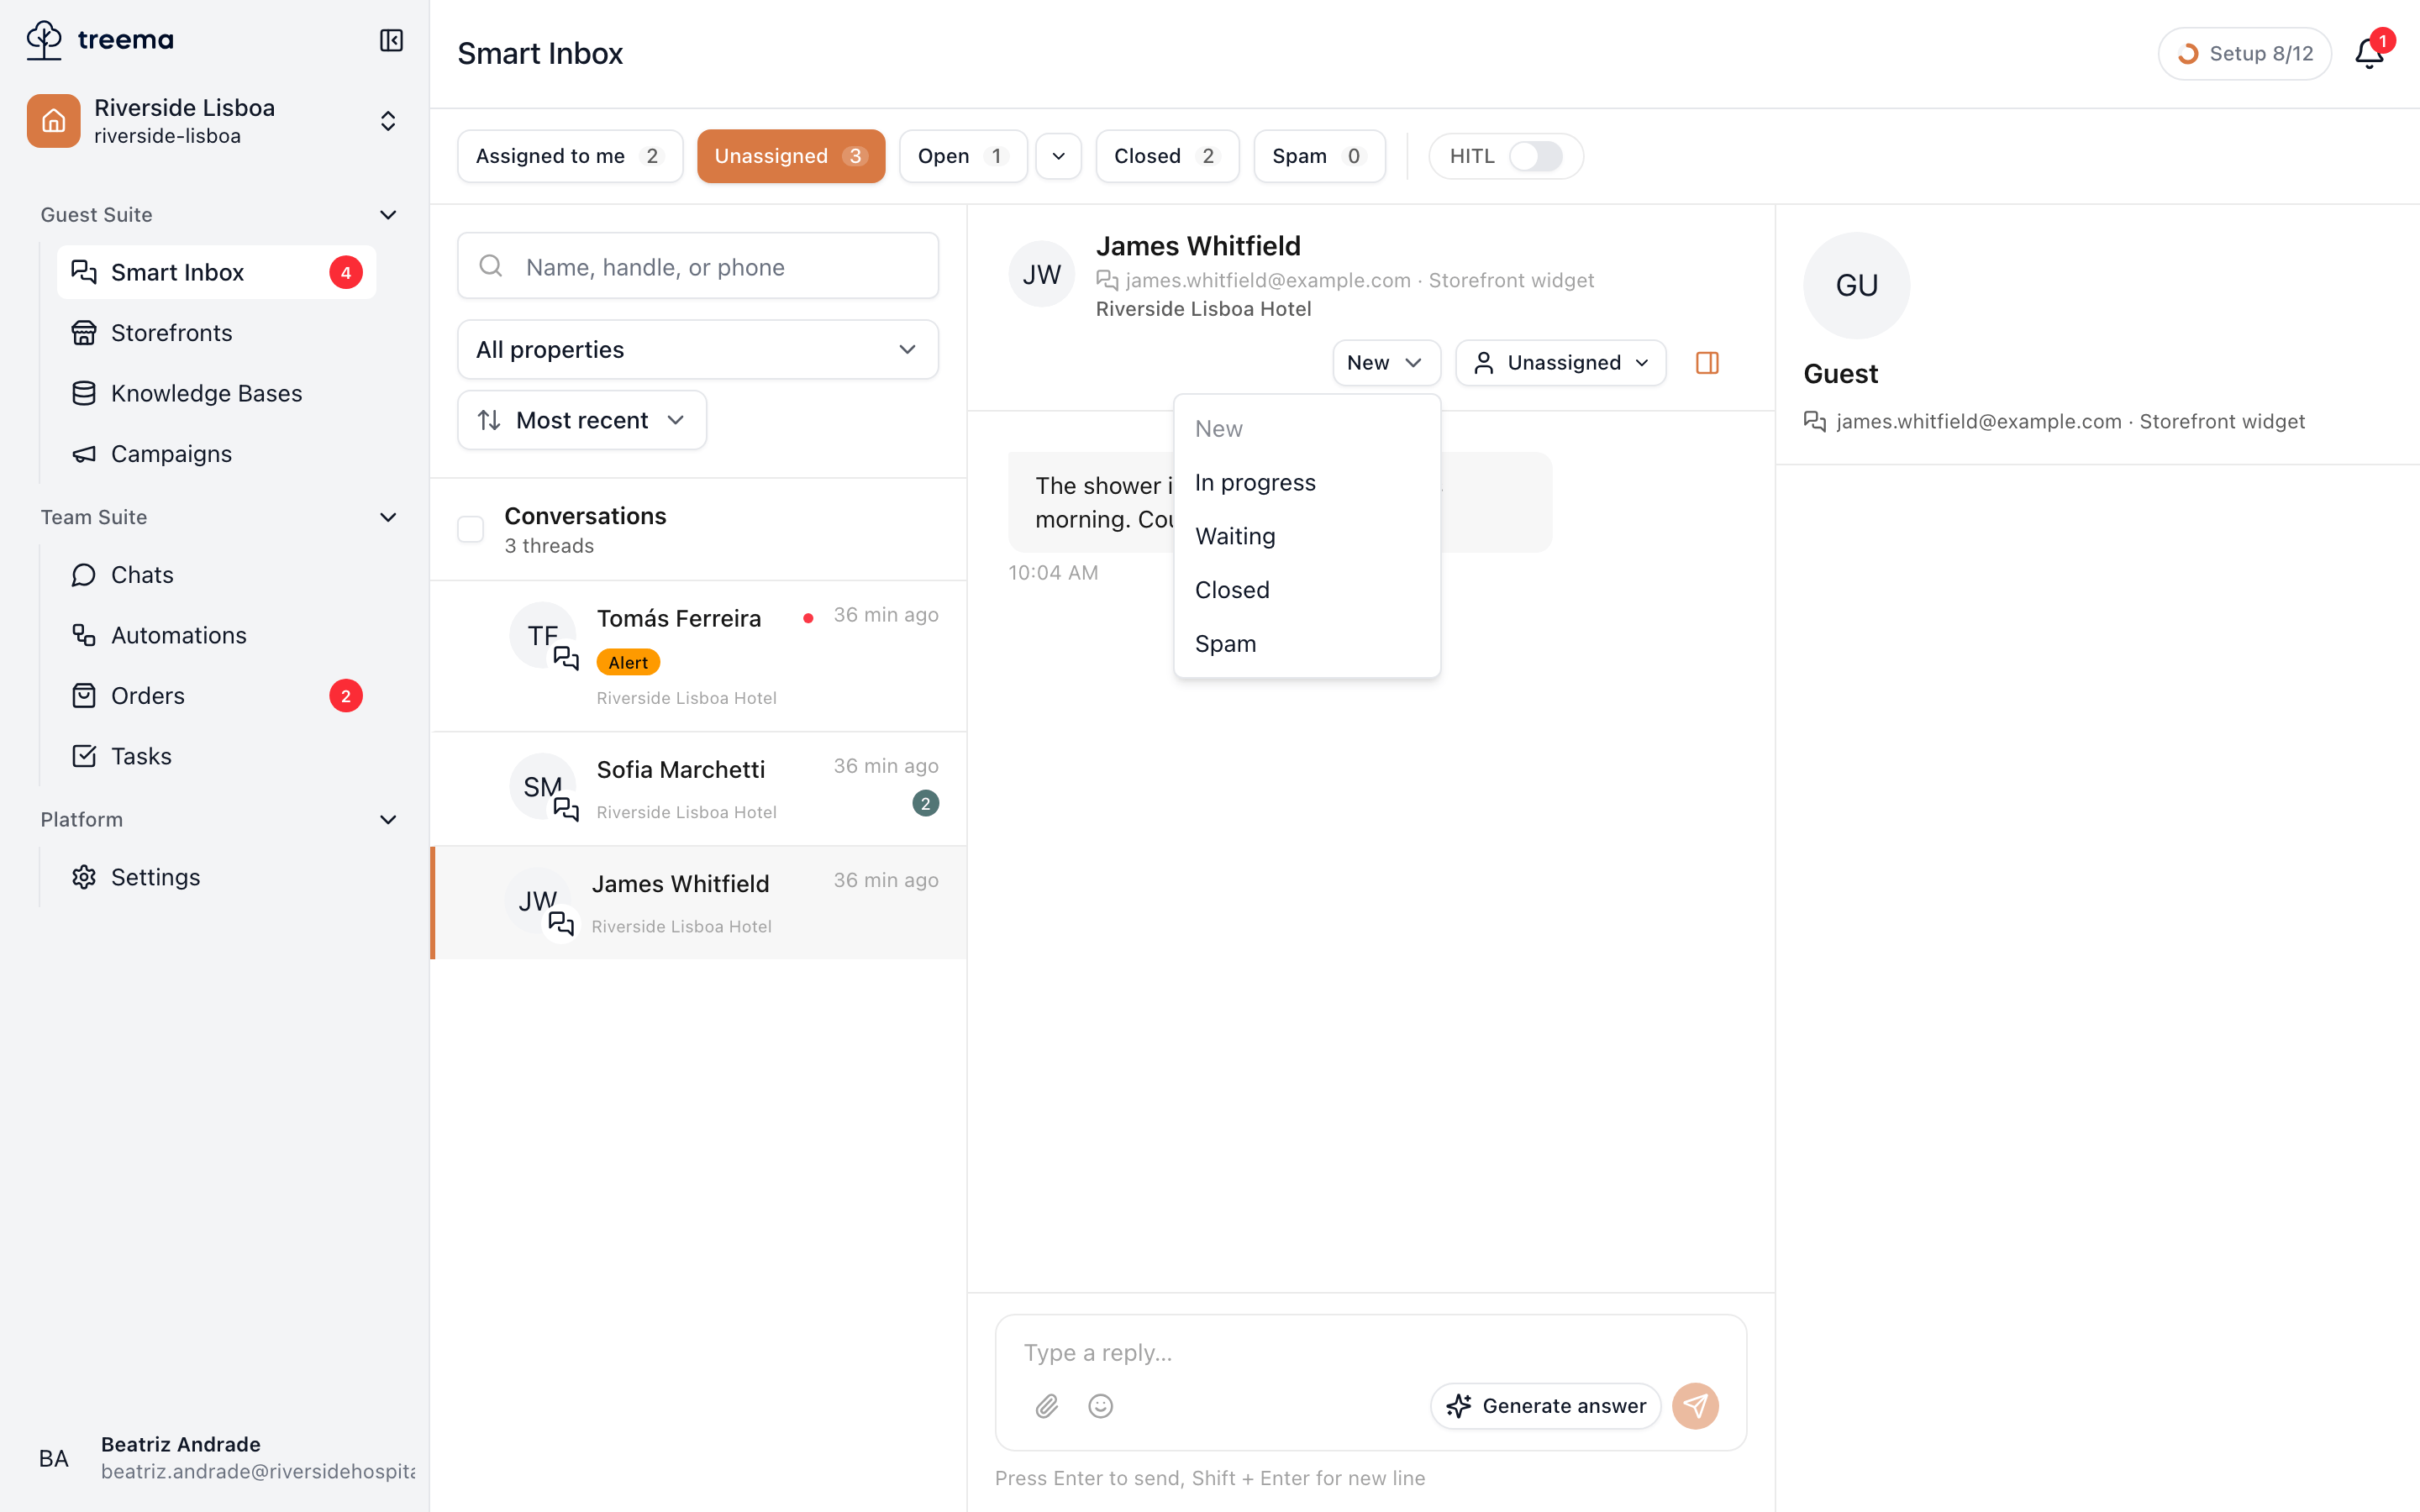Toggle the guest details side panel icon
The image size is (2420, 1512).
(x=1707, y=363)
